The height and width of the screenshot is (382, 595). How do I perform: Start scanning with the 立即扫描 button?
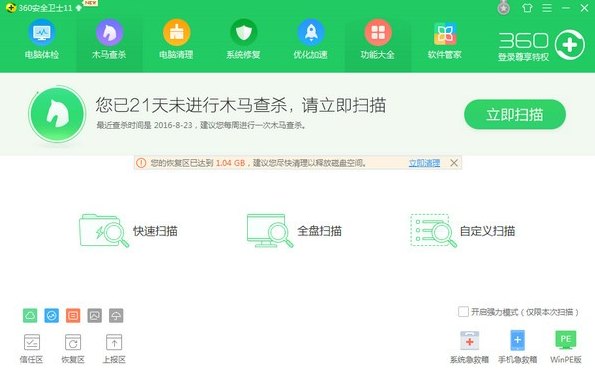click(x=515, y=114)
